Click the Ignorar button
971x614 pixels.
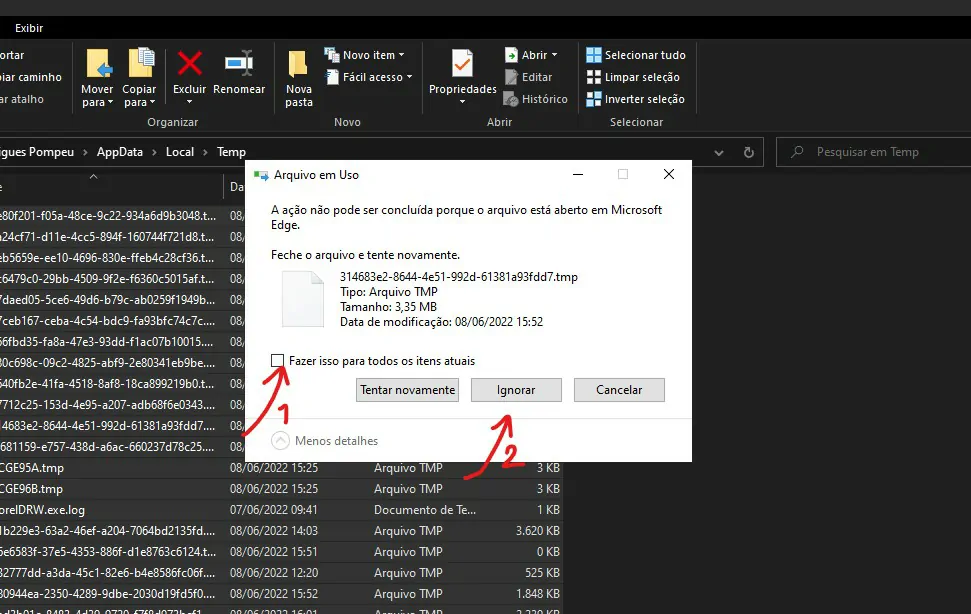pos(516,390)
